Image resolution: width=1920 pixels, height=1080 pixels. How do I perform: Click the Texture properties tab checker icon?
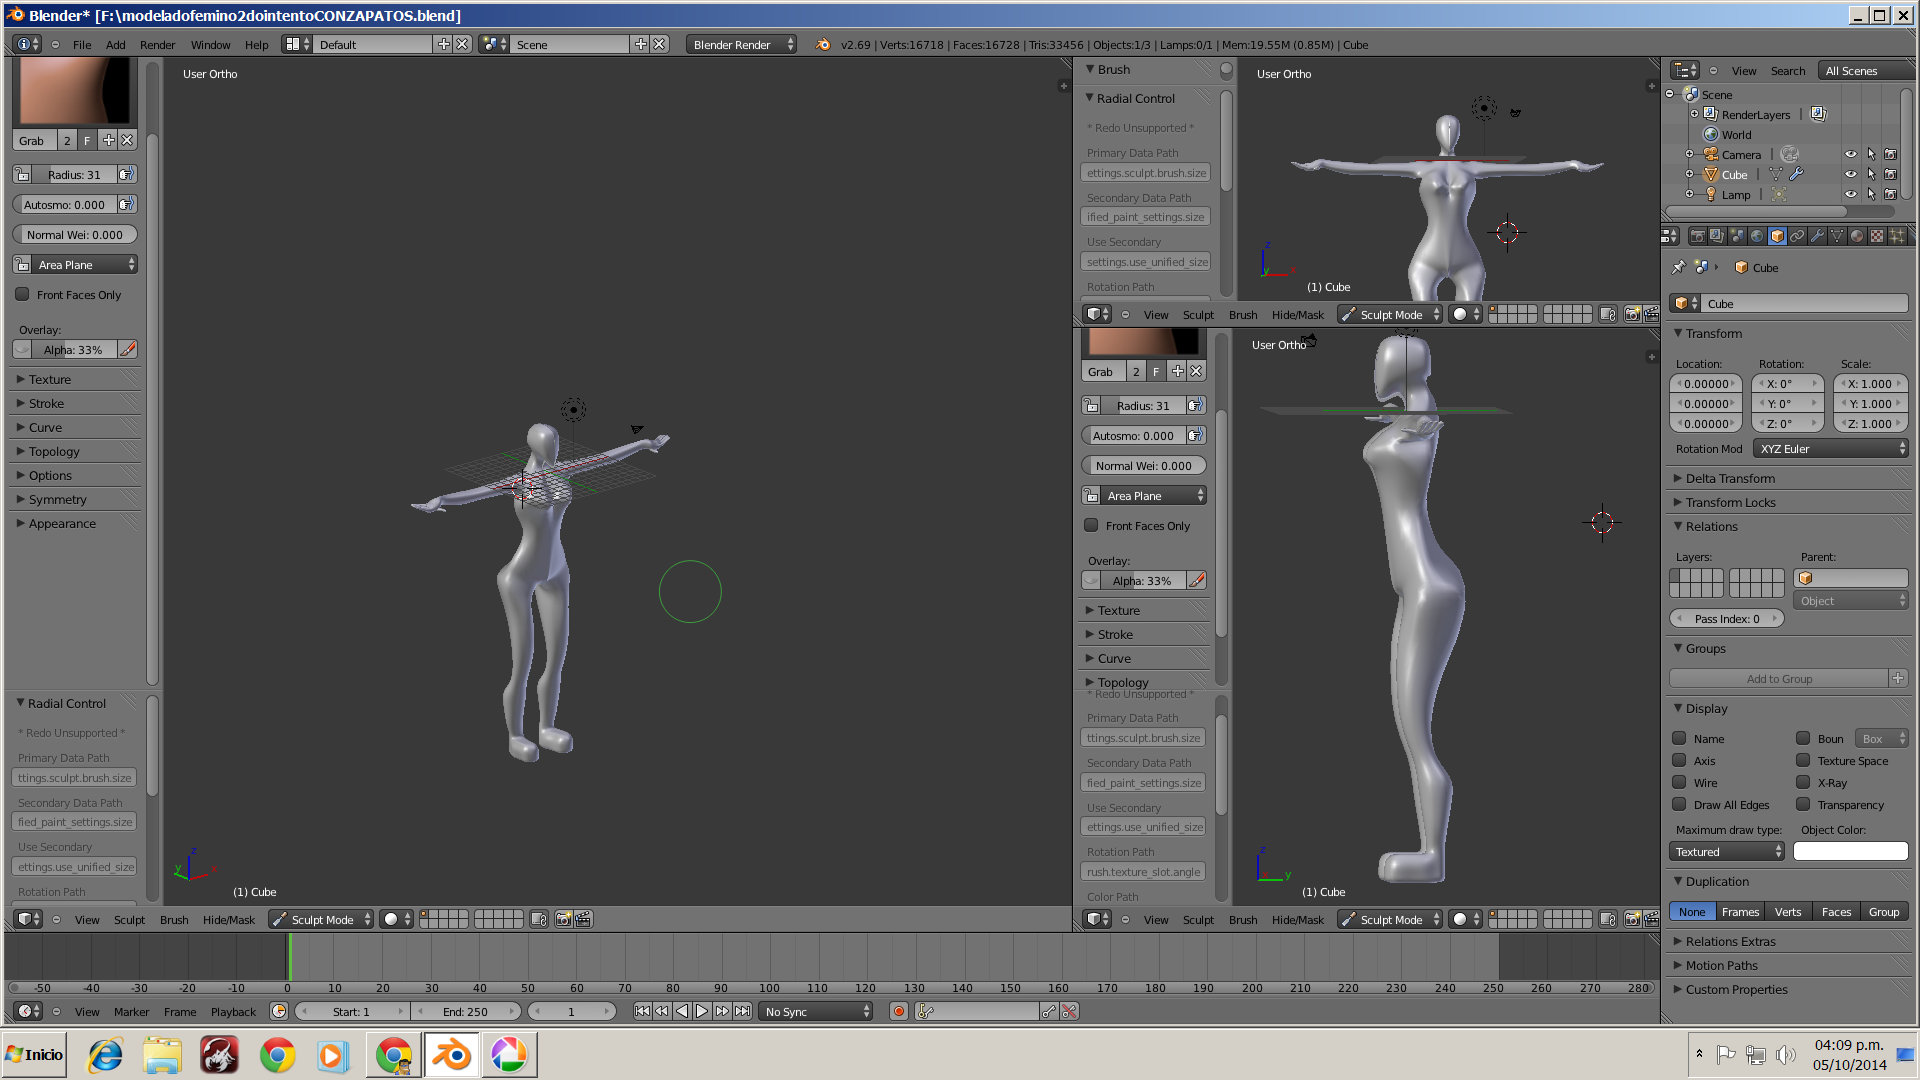(x=1877, y=236)
